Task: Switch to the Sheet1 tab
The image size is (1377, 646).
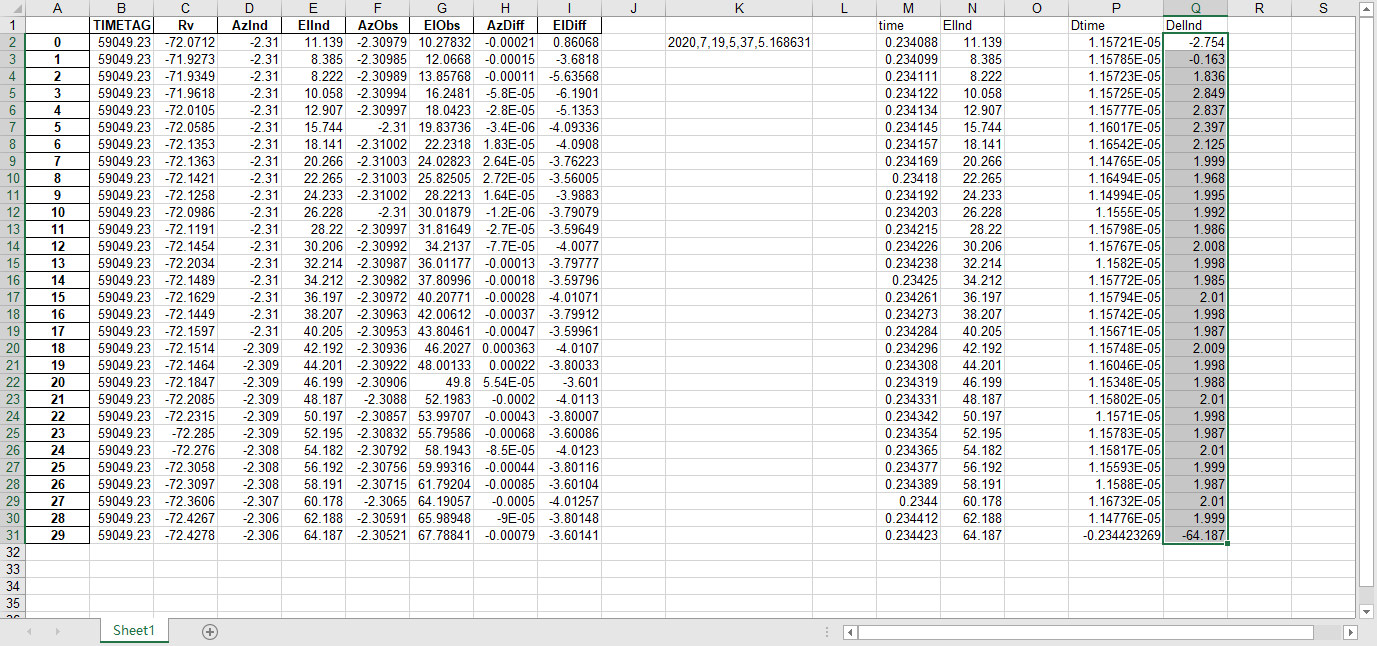Action: tap(133, 632)
